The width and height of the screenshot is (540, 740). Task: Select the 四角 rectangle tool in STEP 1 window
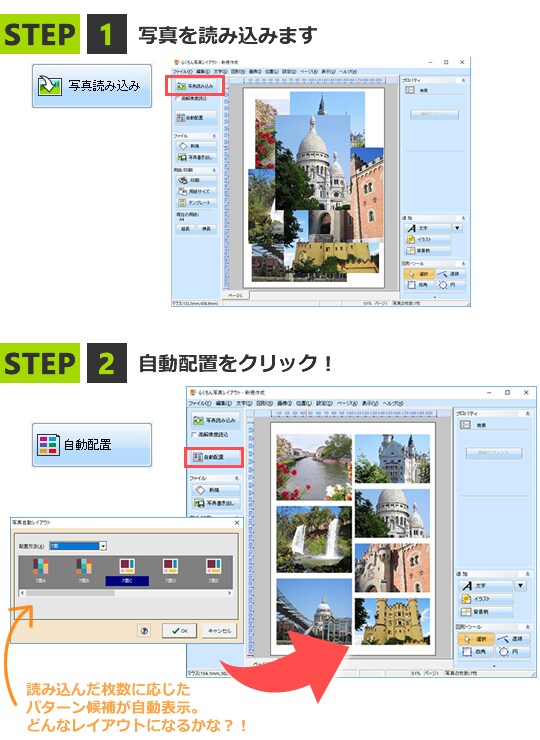[x=419, y=285]
